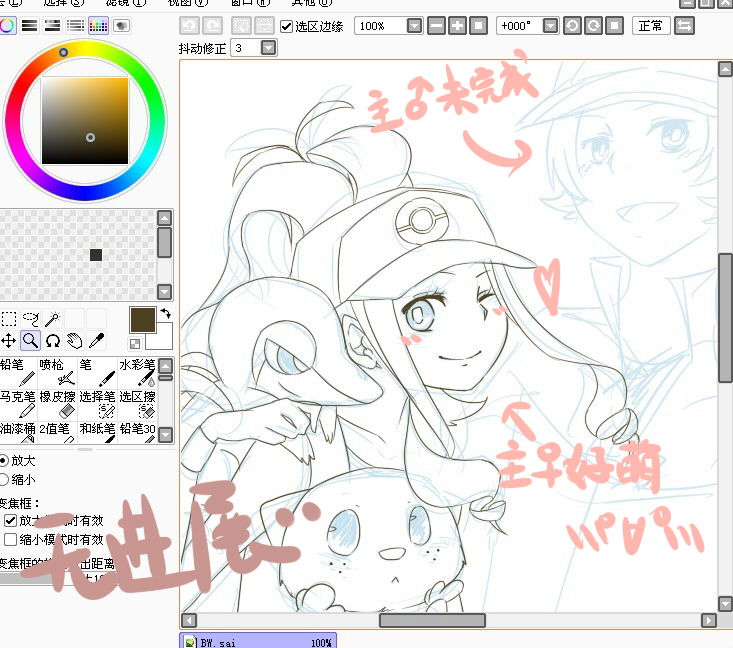Reset zoom with the square button
This screenshot has width=733, height=648.
(478, 26)
